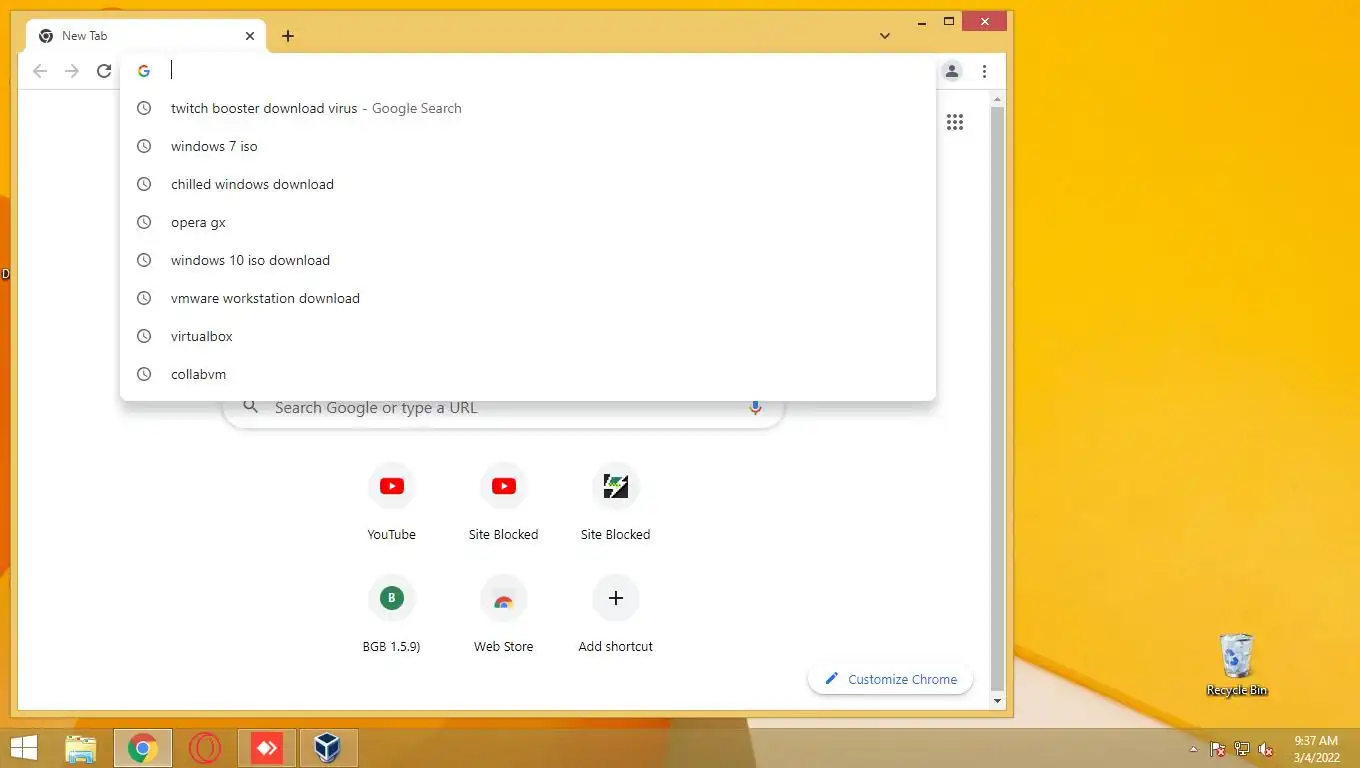Open the Web Store shortcut
This screenshot has height=768, width=1360.
coord(504,616)
